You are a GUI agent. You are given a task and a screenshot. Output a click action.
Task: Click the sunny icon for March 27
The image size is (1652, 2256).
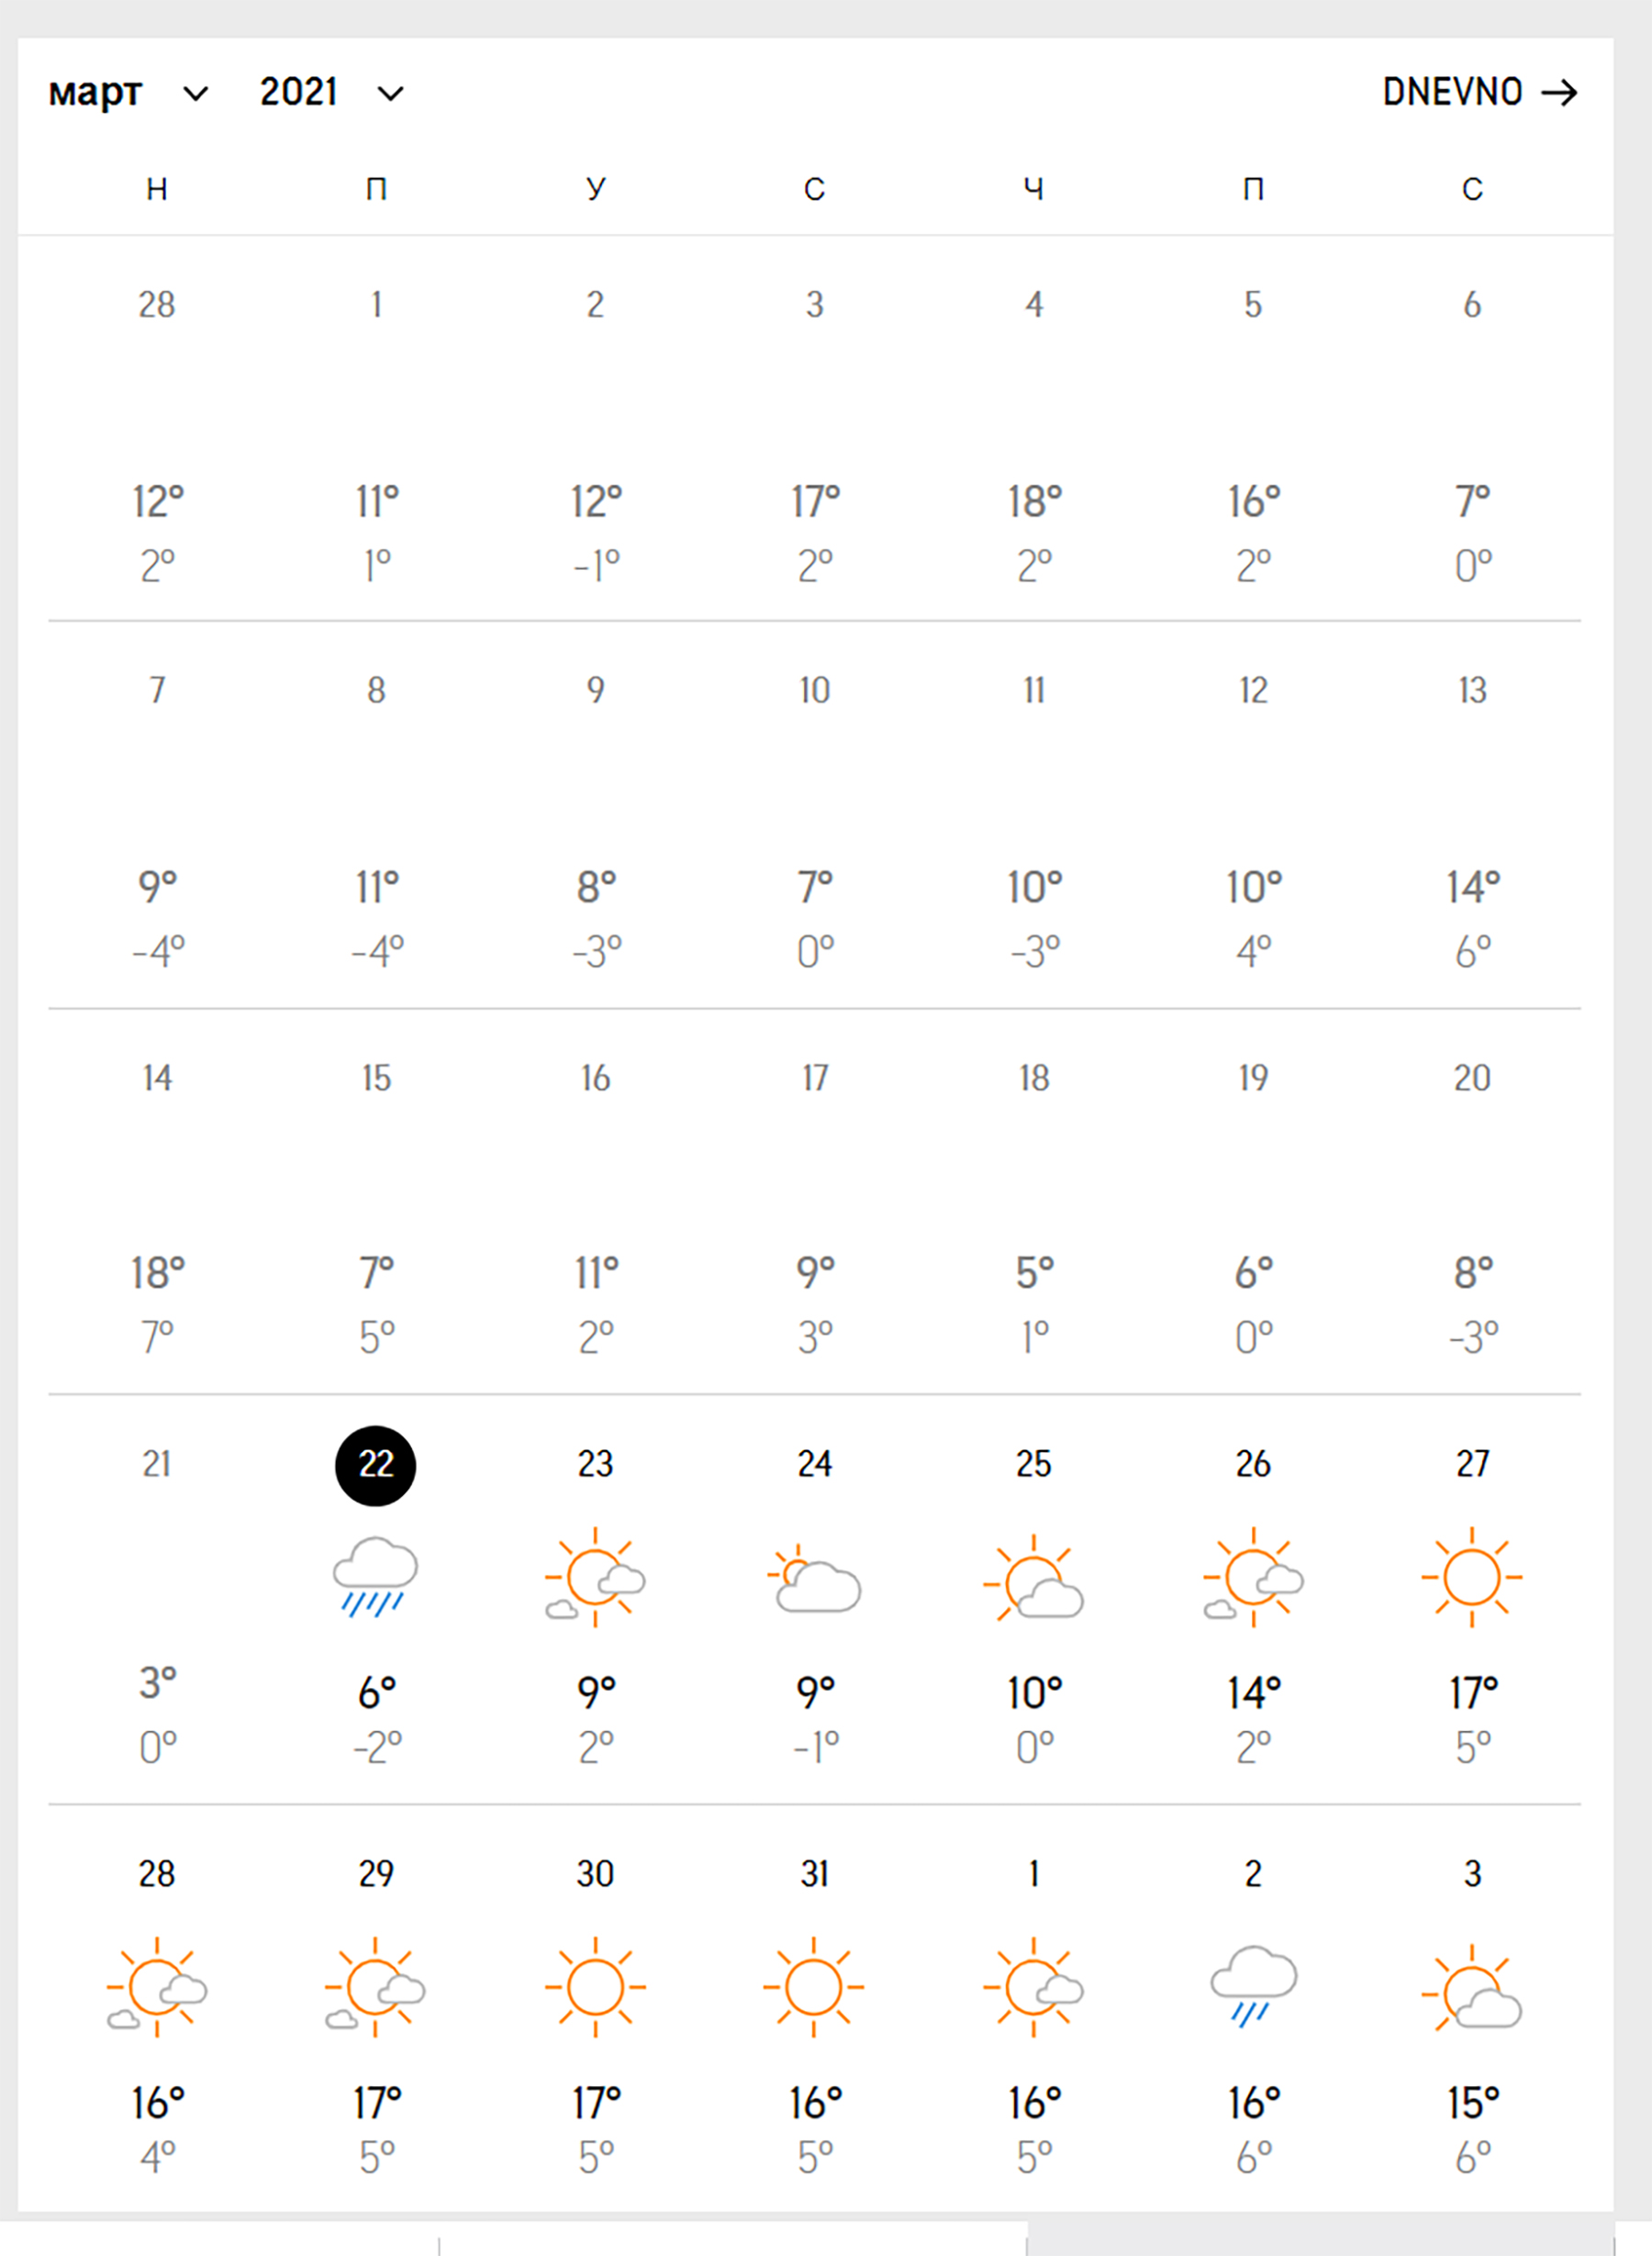click(x=1472, y=1577)
